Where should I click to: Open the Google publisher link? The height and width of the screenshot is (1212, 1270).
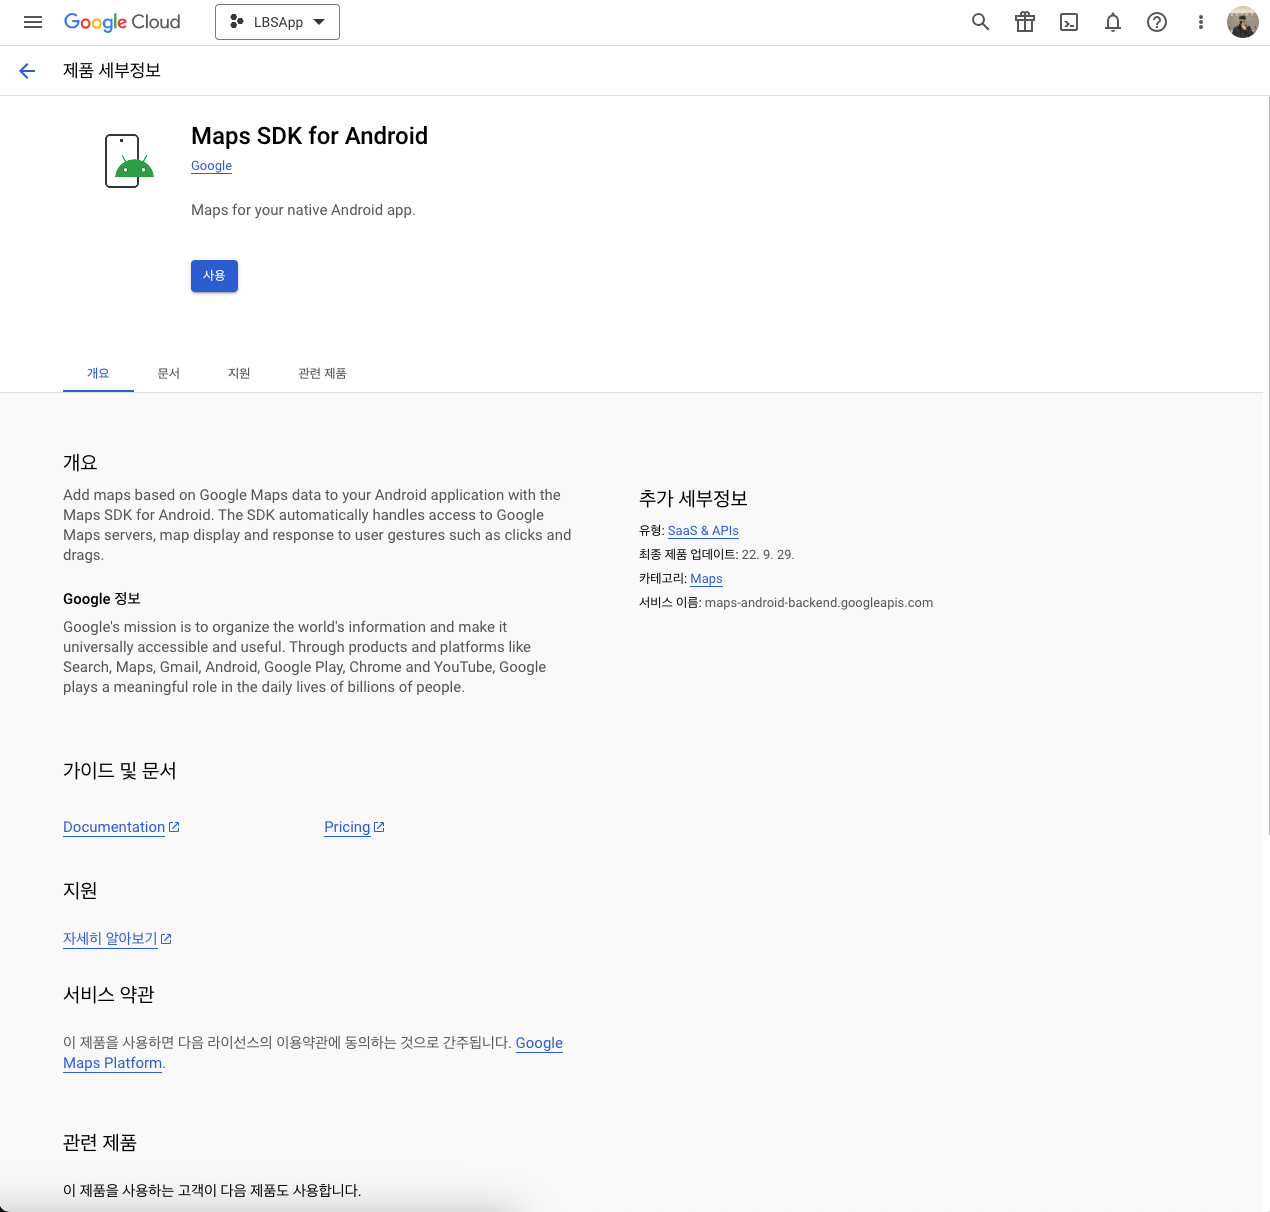pos(211,166)
